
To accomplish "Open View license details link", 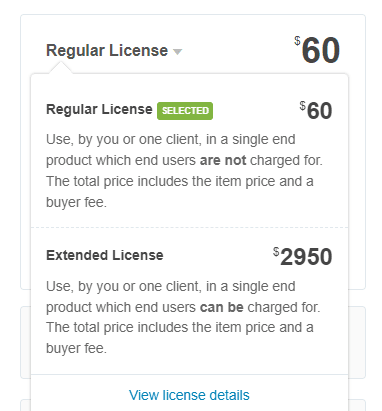I will (189, 395).
